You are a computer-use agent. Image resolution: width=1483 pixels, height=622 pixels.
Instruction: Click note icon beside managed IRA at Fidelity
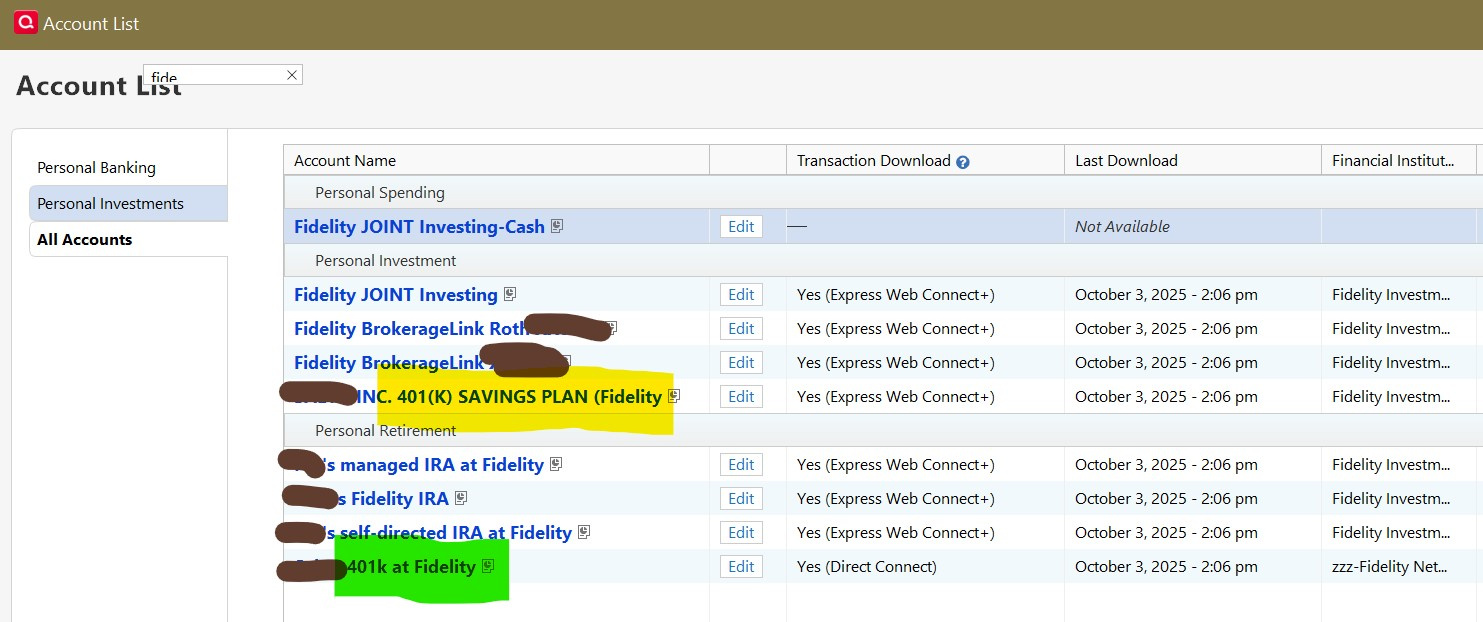(556, 464)
